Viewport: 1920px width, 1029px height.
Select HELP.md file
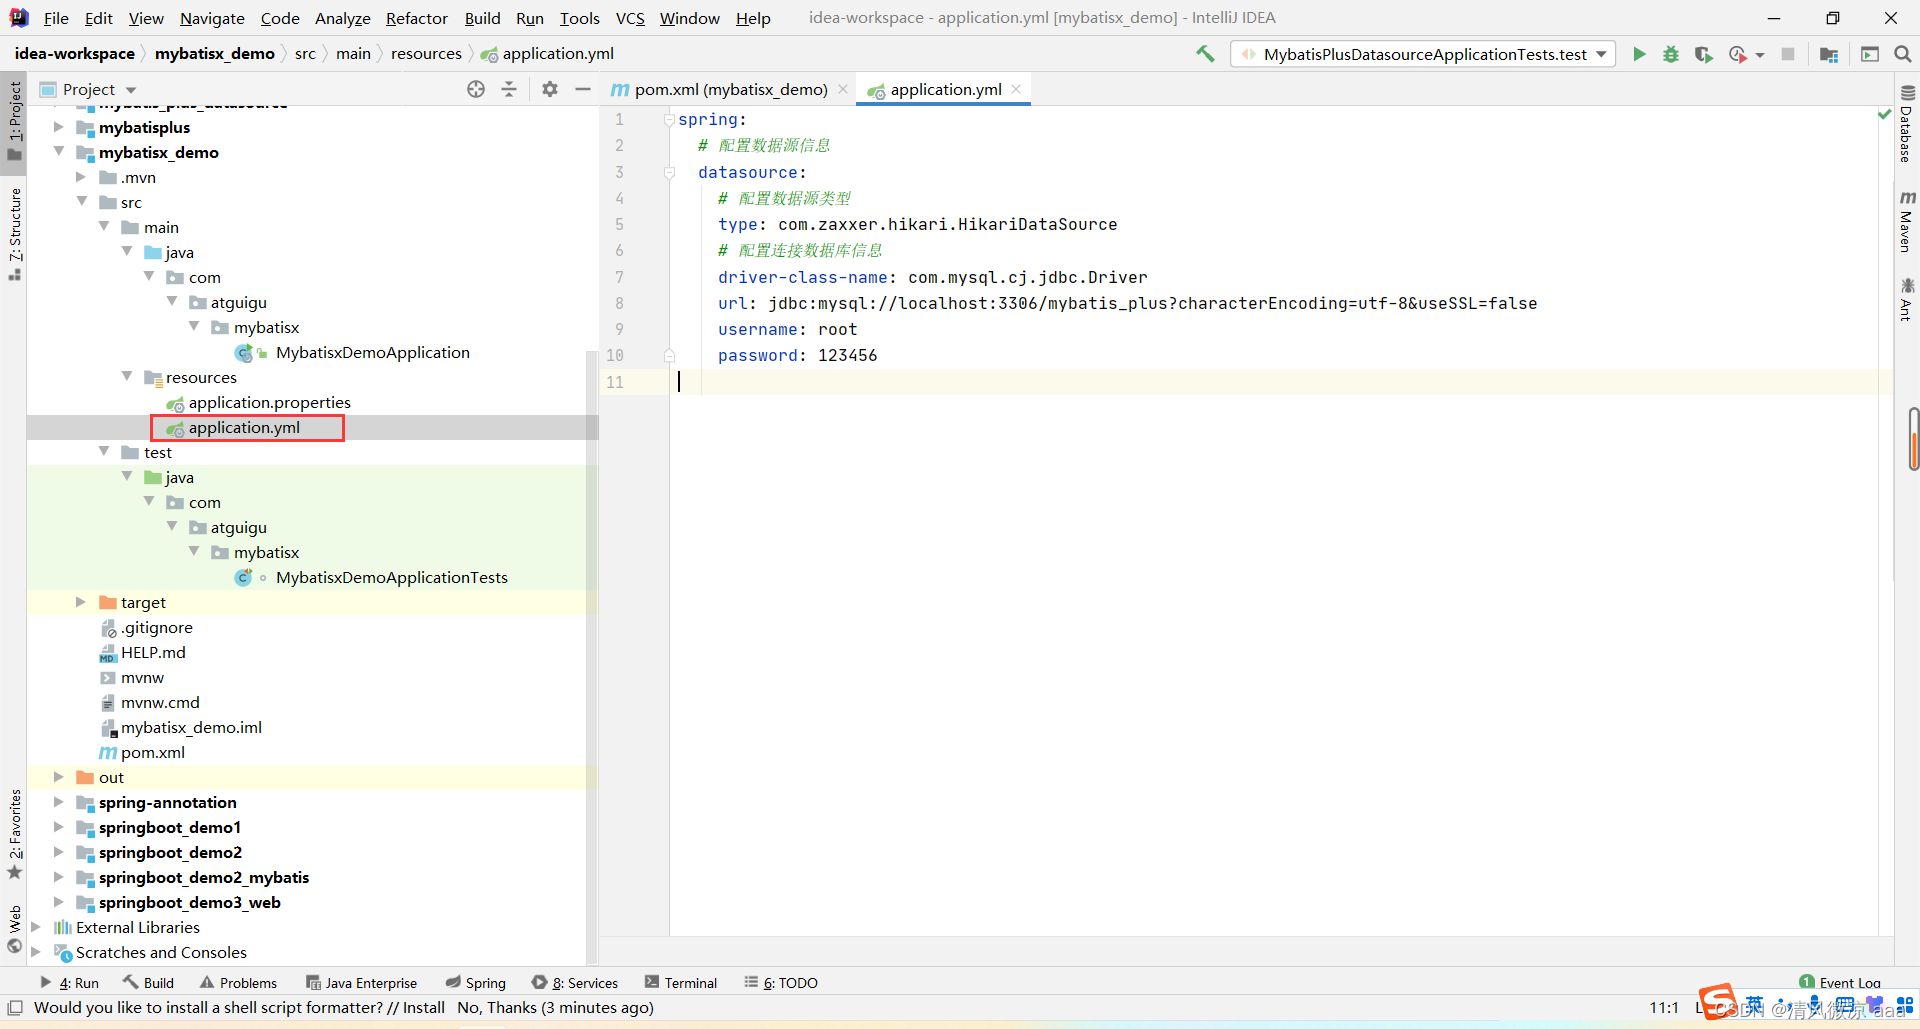[152, 652]
